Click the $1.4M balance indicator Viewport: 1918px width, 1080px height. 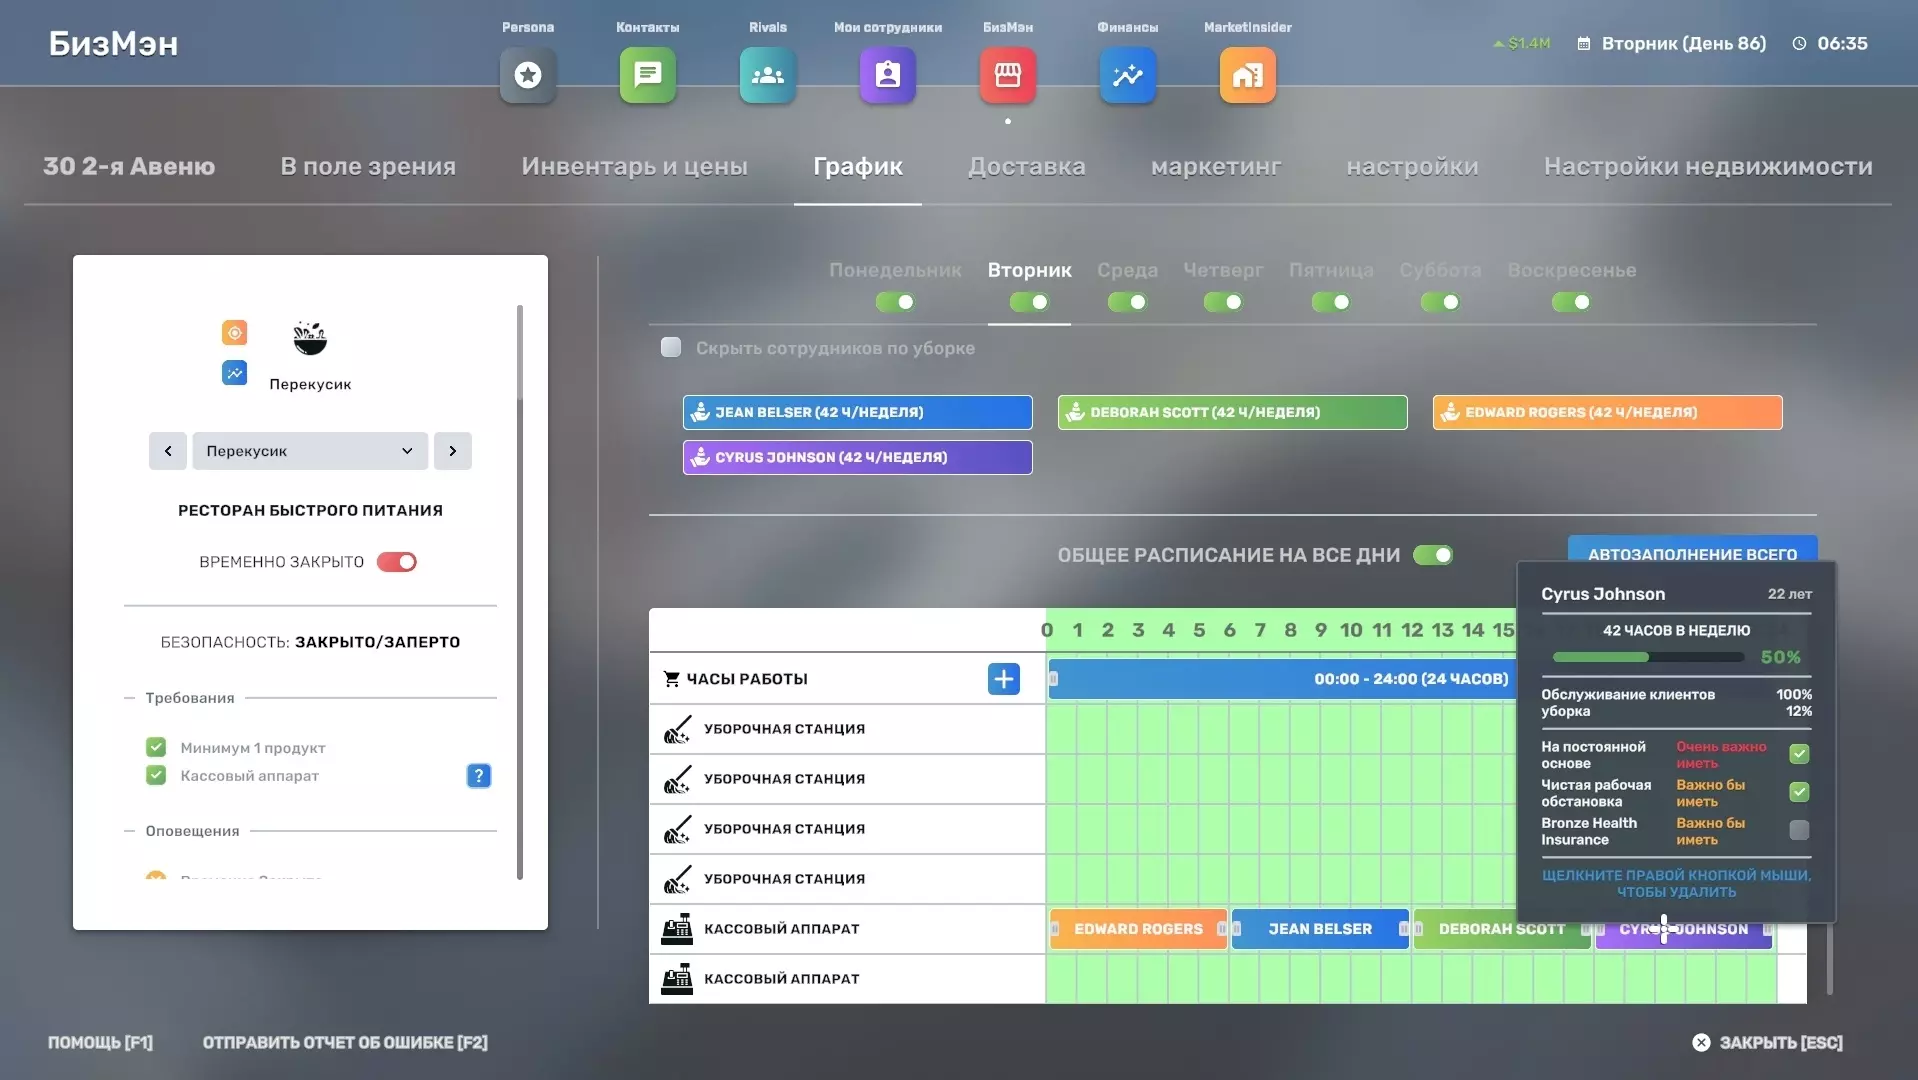click(1522, 44)
